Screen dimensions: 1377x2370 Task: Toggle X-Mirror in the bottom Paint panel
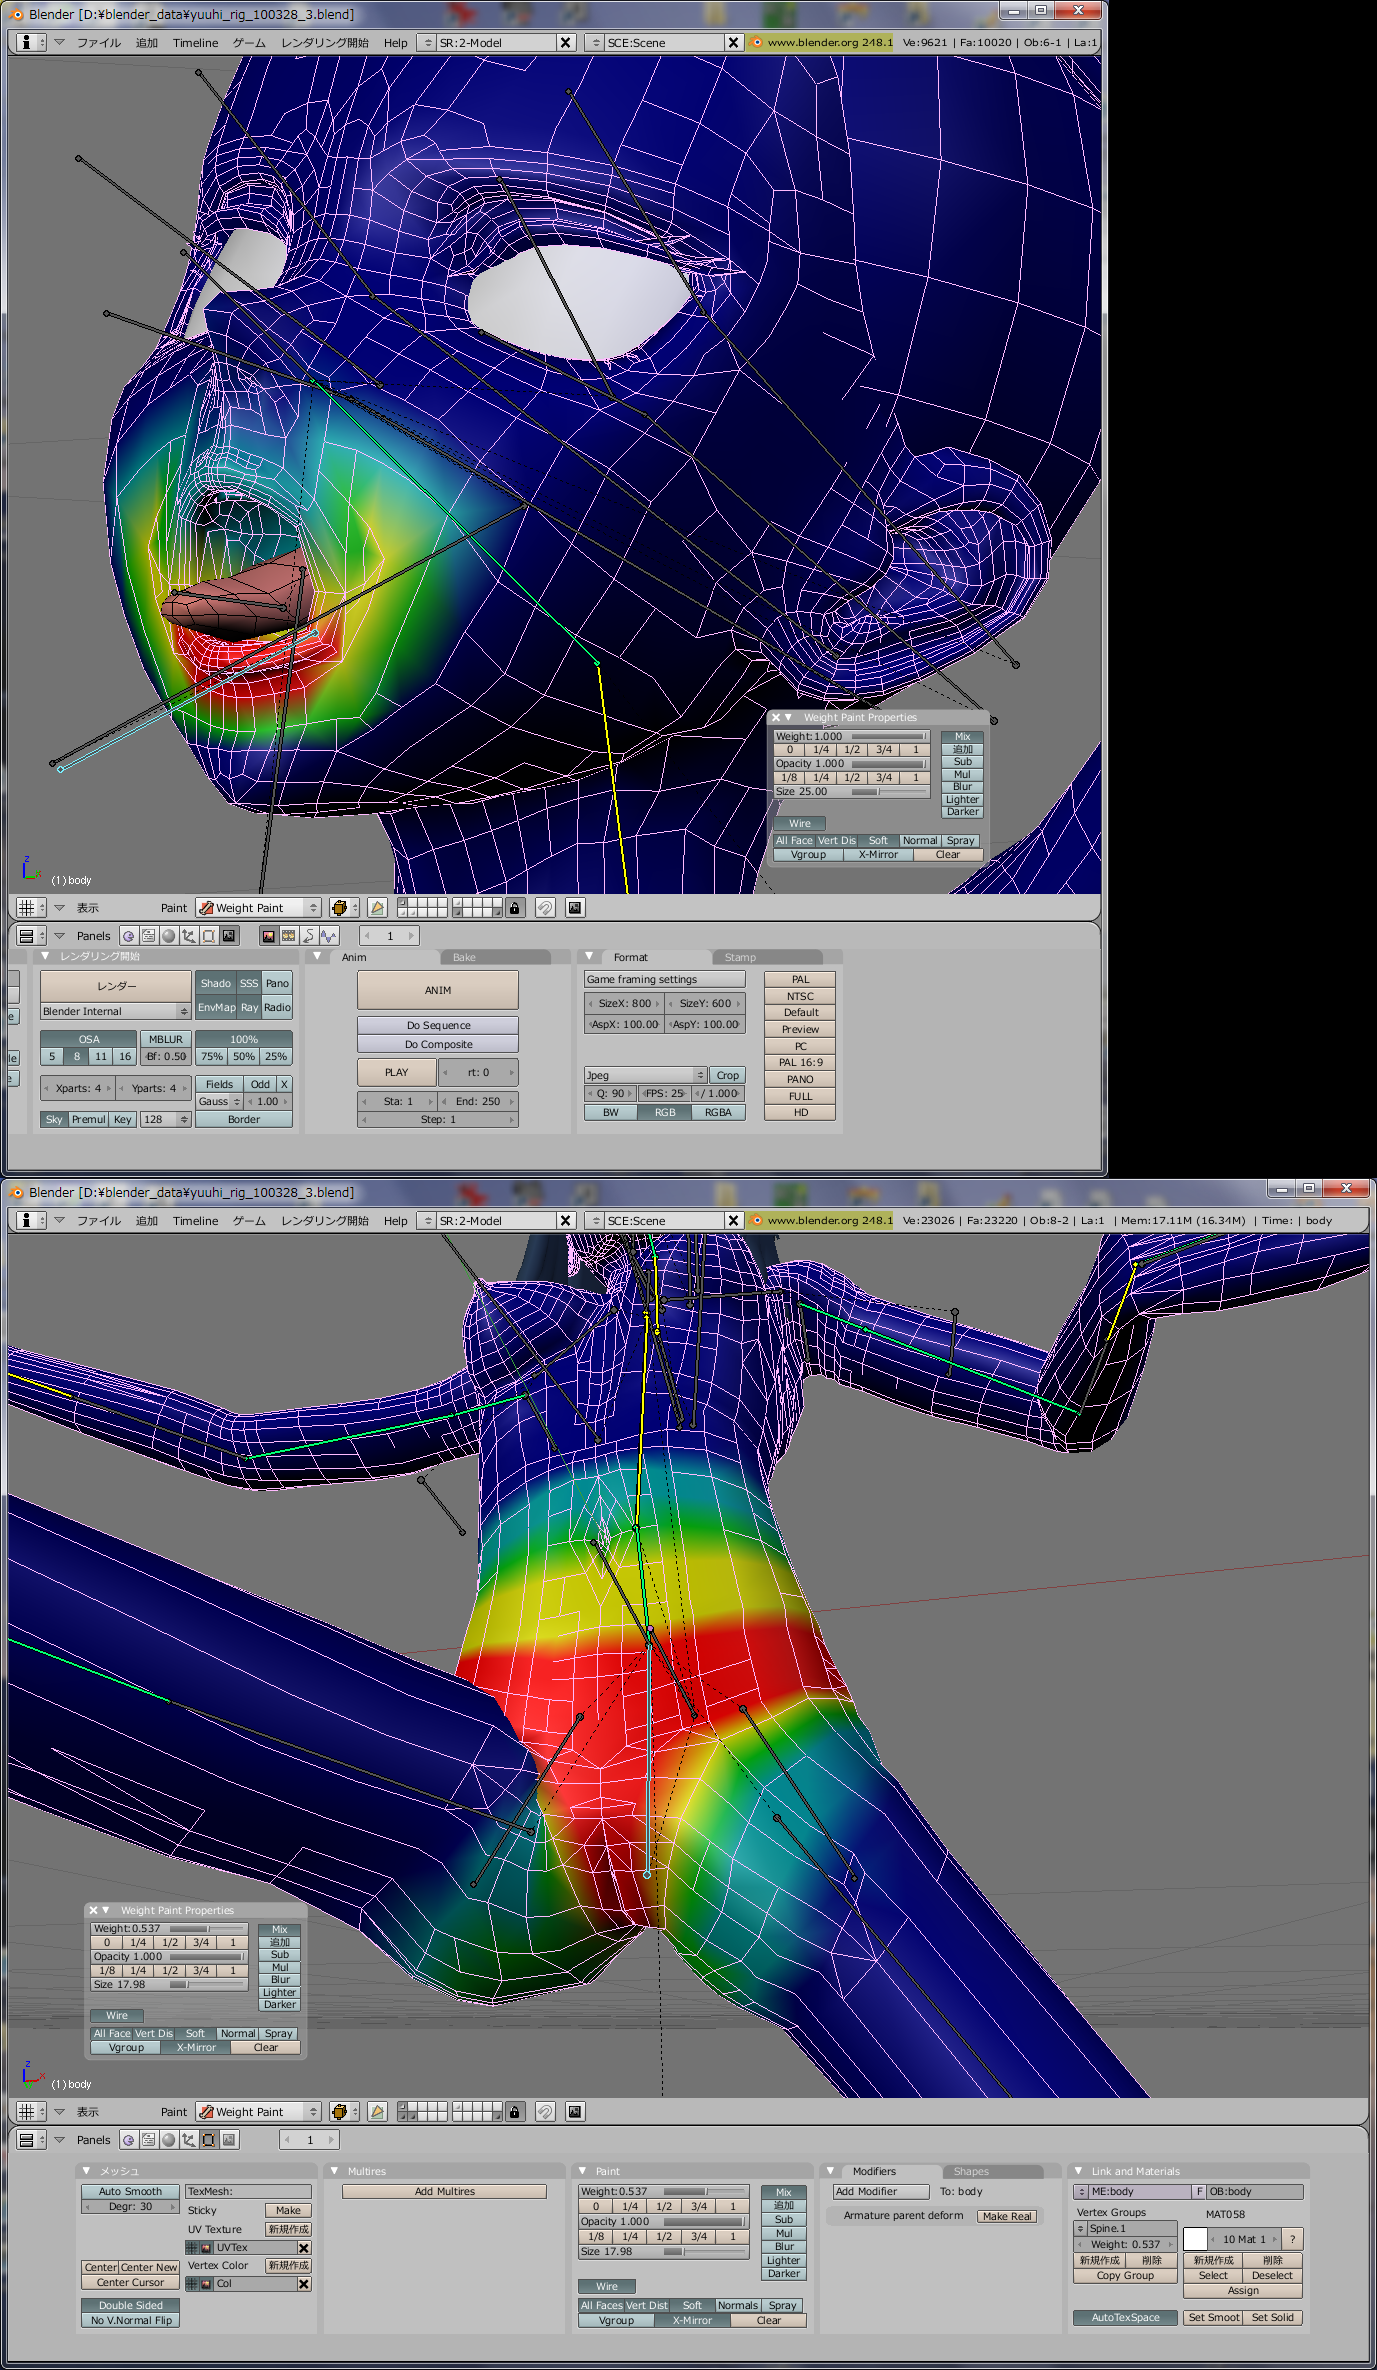(x=692, y=2320)
